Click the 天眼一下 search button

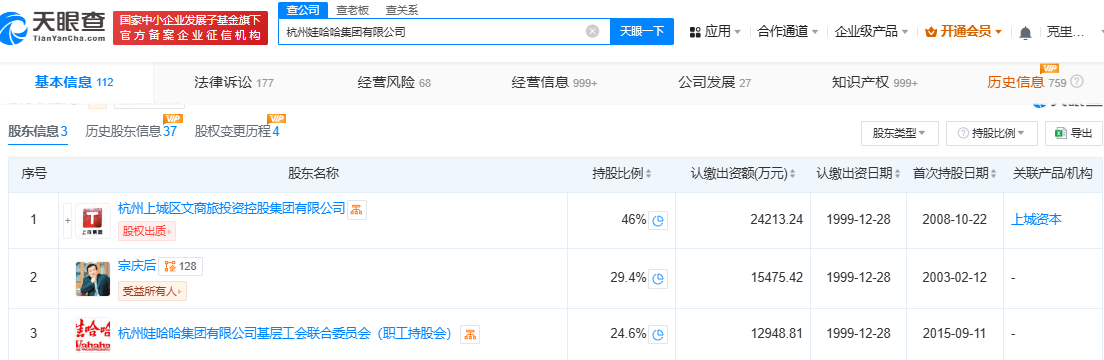[641, 31]
